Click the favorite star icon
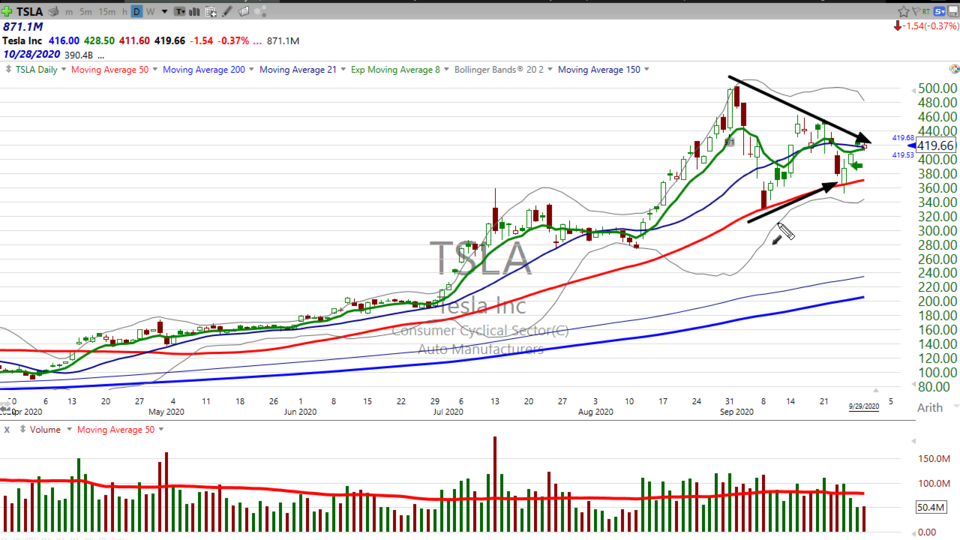 point(903,11)
